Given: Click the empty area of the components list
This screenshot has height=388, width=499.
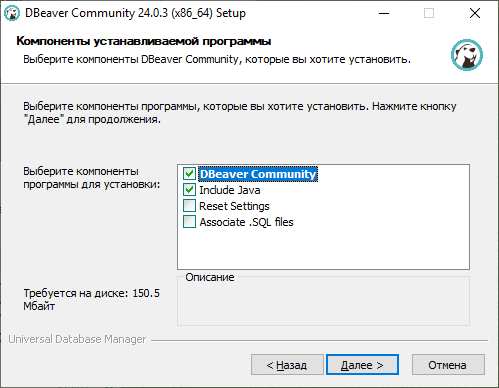Looking at the screenshot, I should tap(323, 248).
